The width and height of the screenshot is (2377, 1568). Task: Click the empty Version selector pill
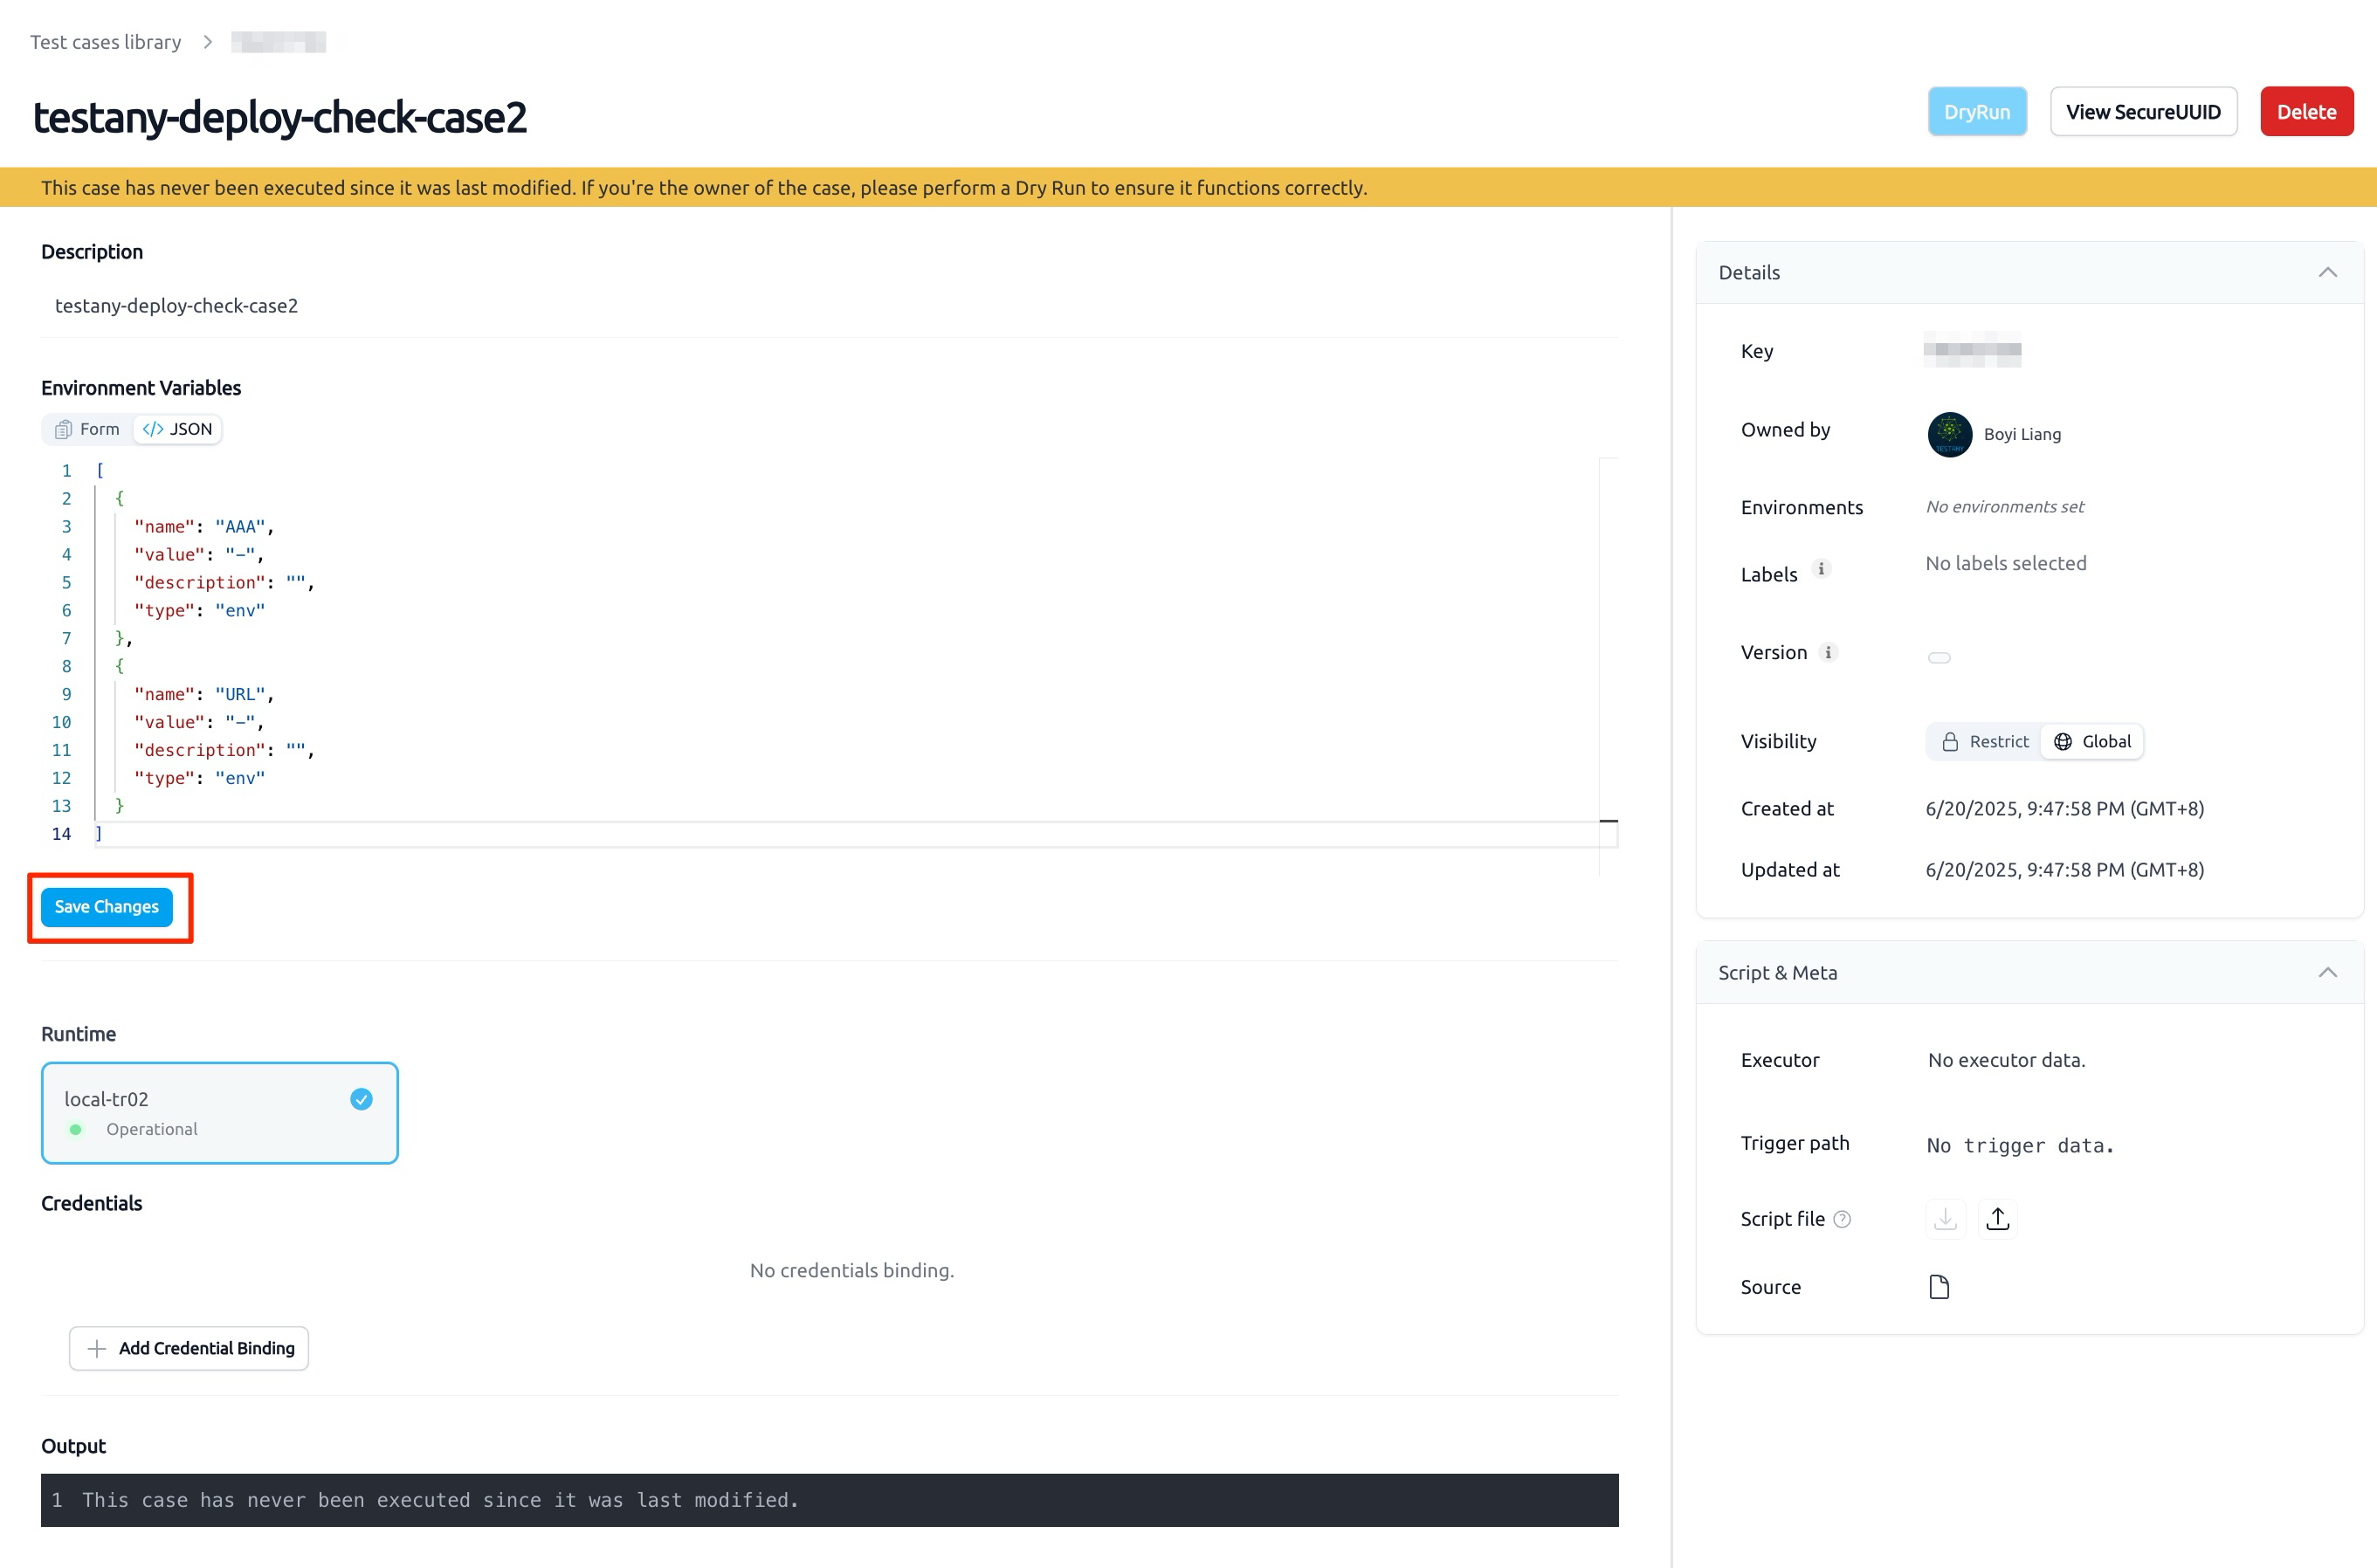[1939, 657]
